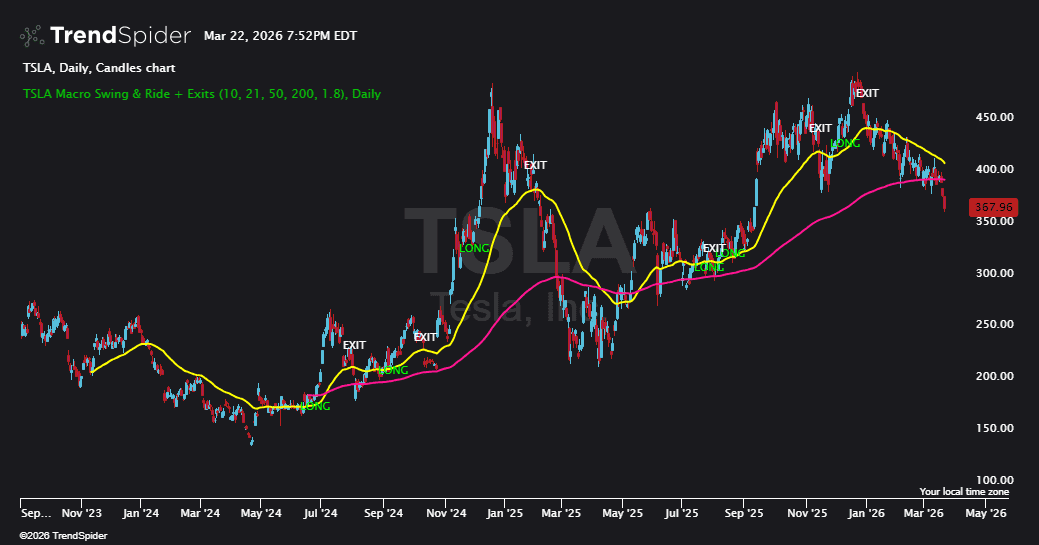
Task: Select the LONG signal in September 2024
Action: point(393,371)
